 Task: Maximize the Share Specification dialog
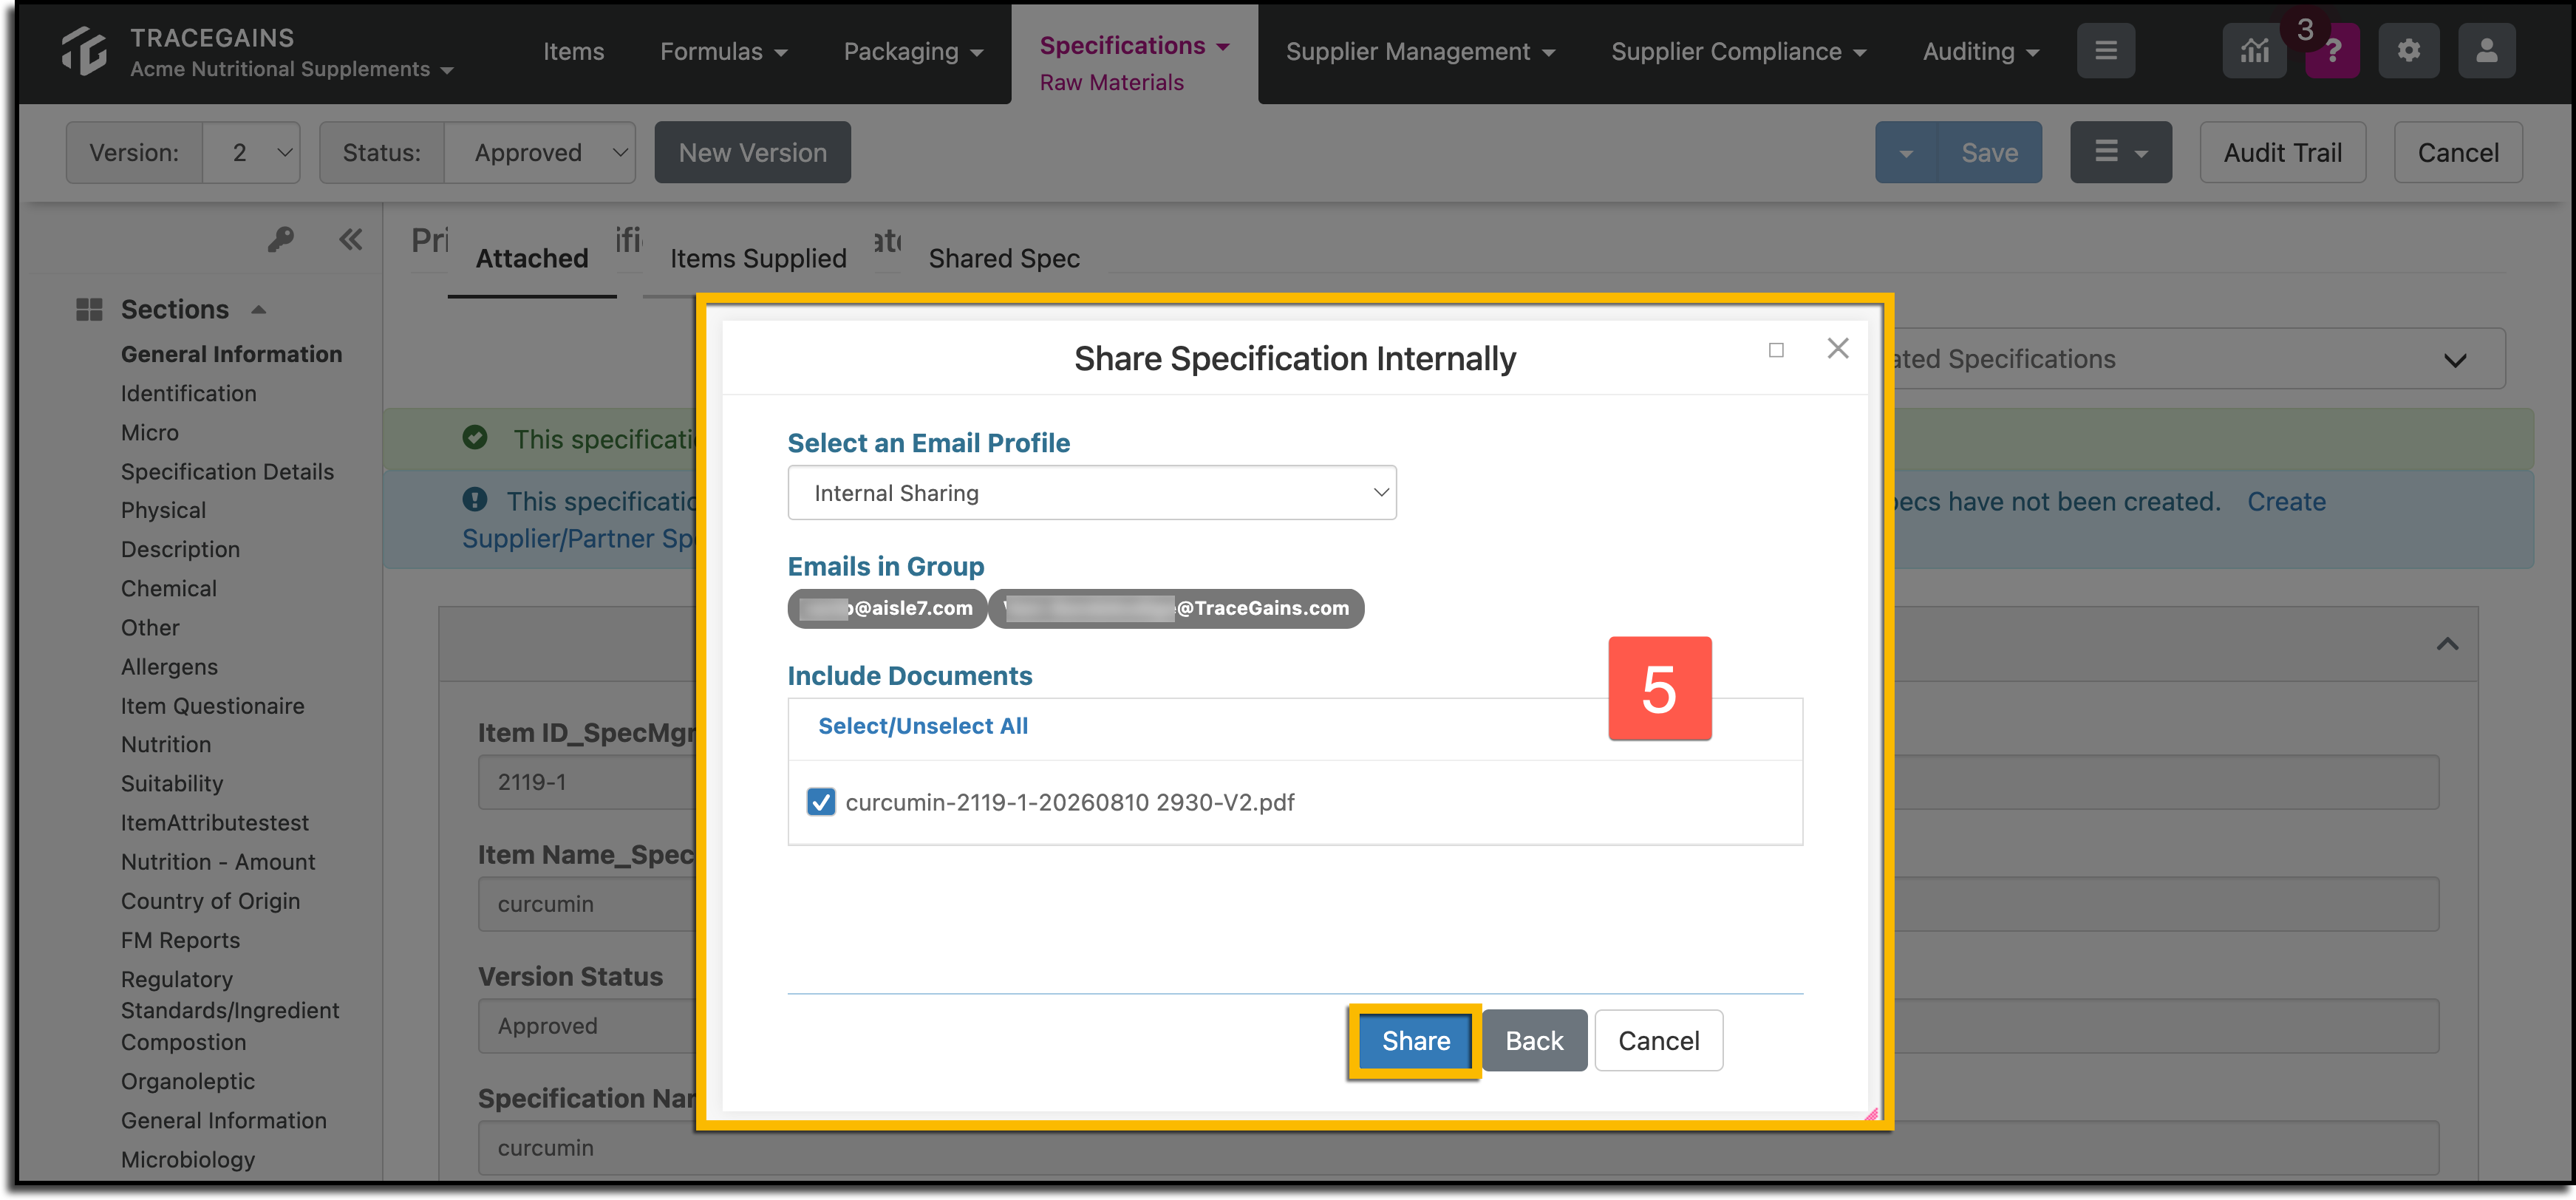click(x=1775, y=350)
